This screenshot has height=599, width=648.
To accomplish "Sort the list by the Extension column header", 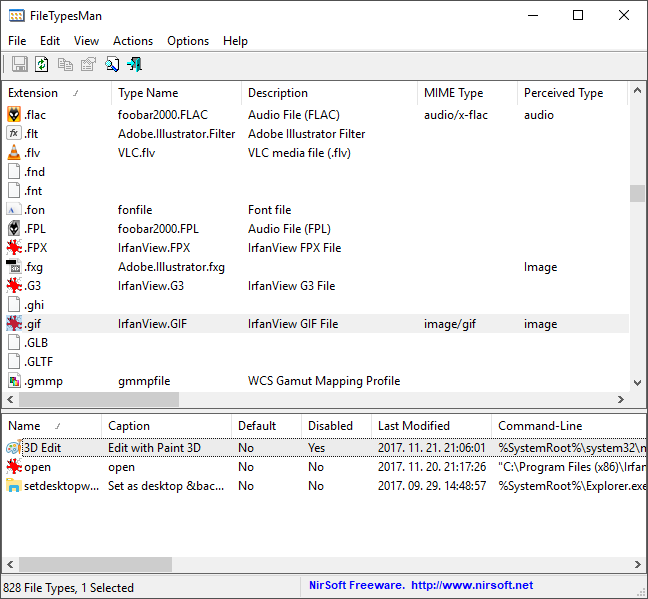I will [x=34, y=93].
